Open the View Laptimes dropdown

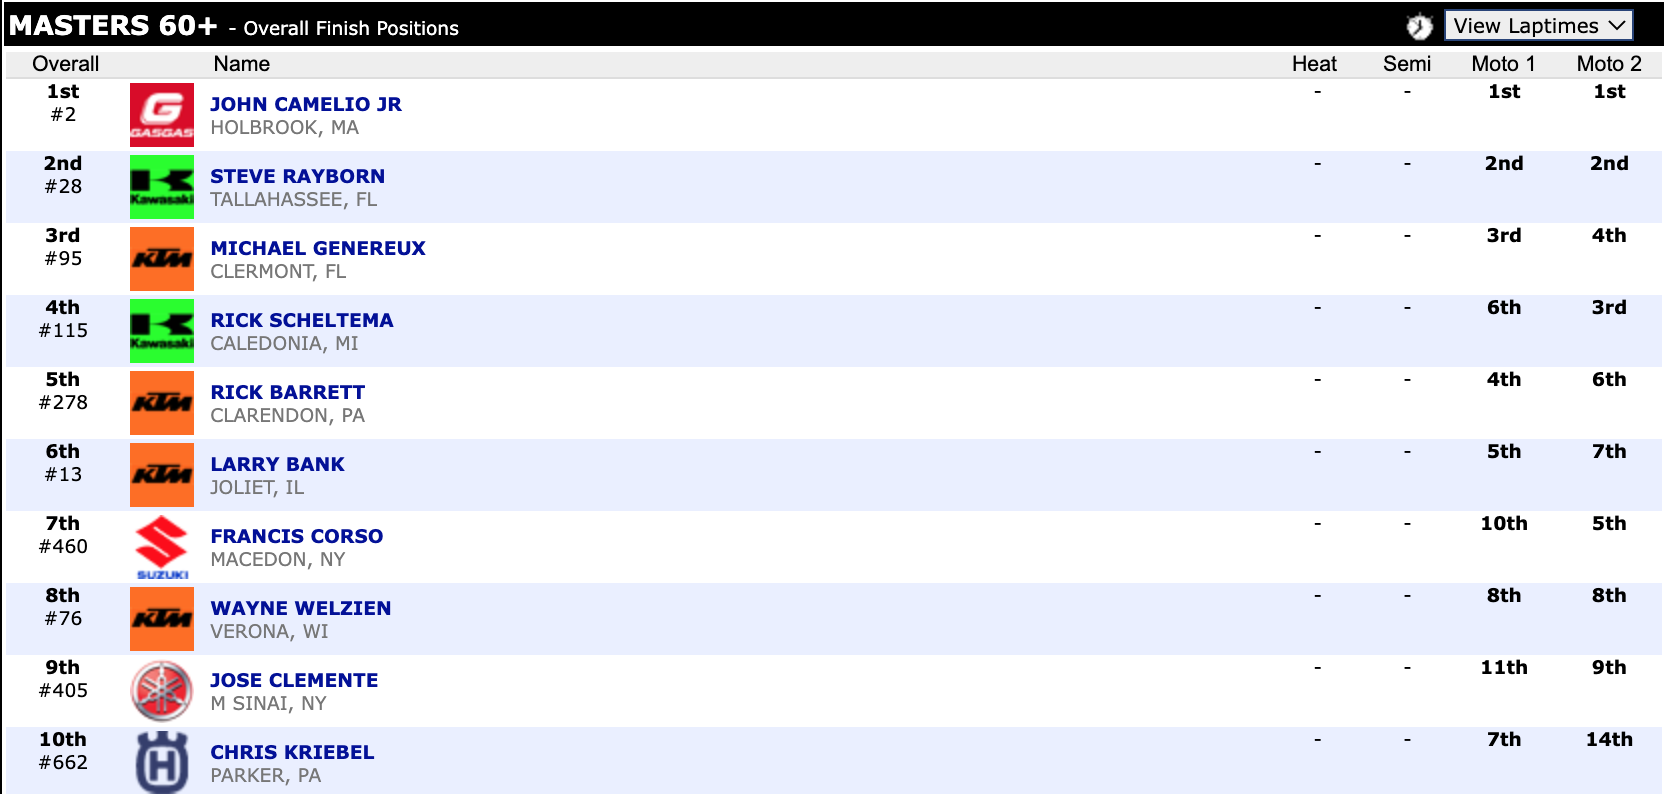click(1538, 26)
